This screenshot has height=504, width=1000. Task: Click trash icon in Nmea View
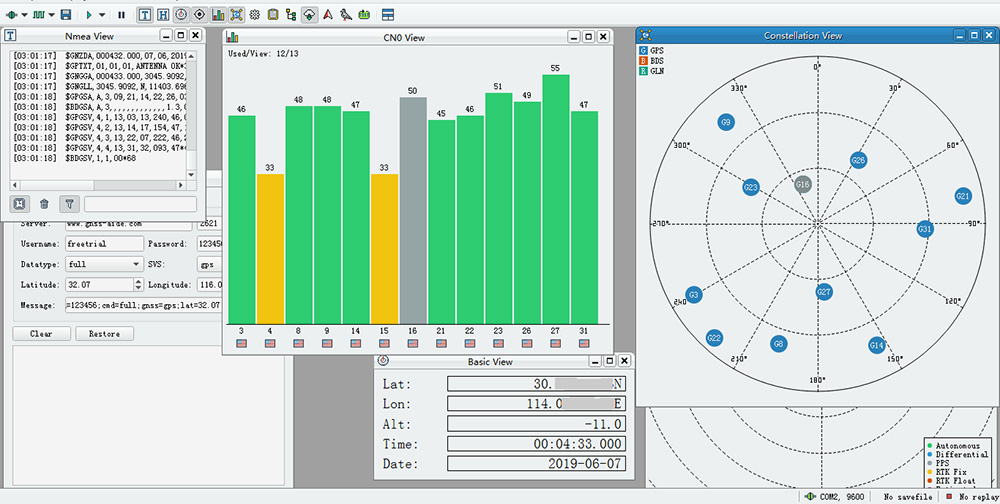pos(44,204)
